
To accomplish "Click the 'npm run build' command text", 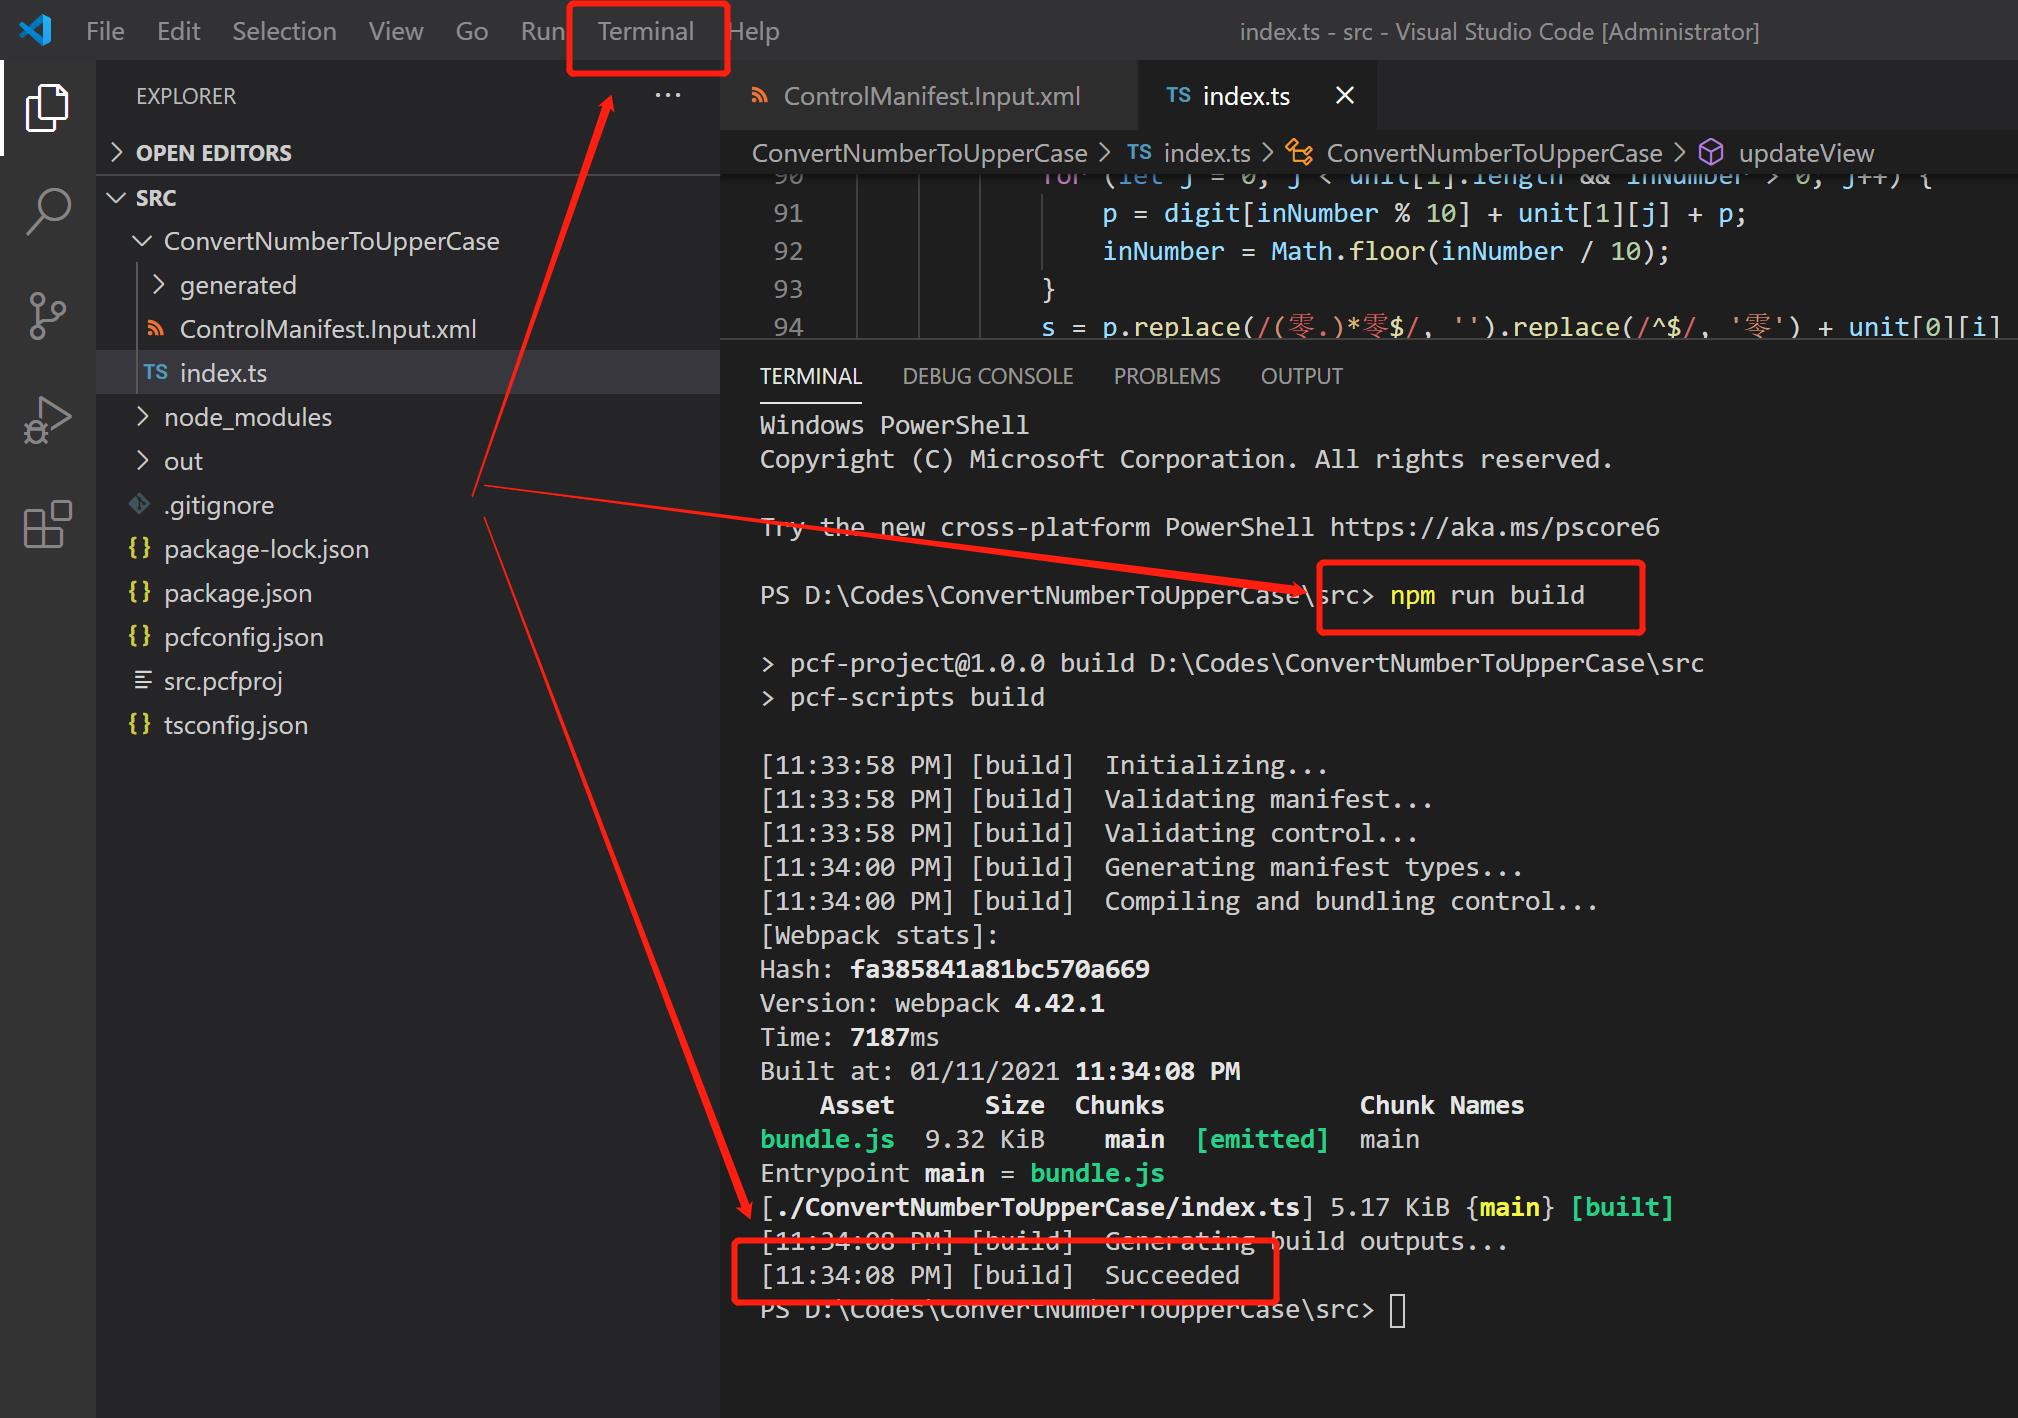I will click(x=1487, y=595).
